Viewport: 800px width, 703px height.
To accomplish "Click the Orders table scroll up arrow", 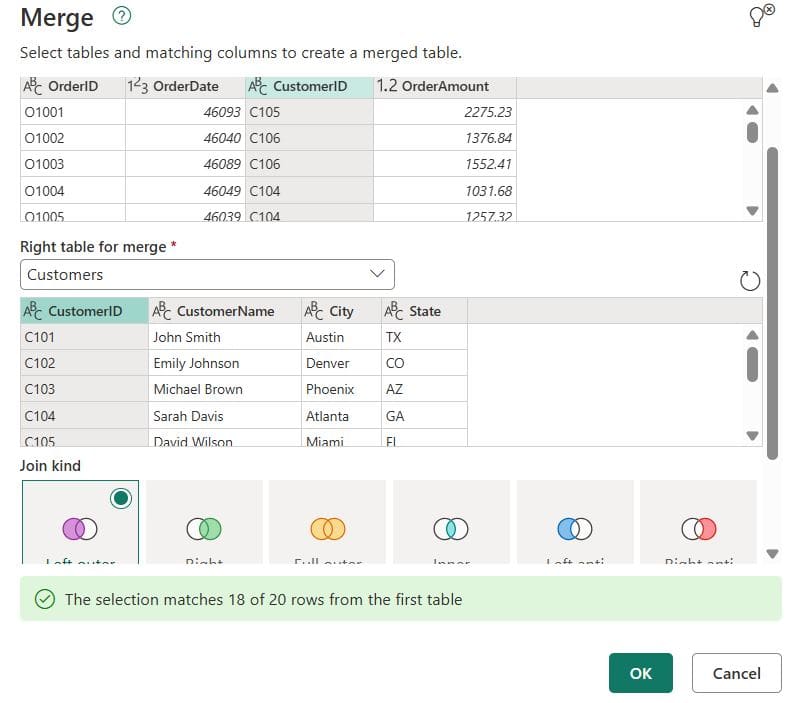I will (752, 110).
